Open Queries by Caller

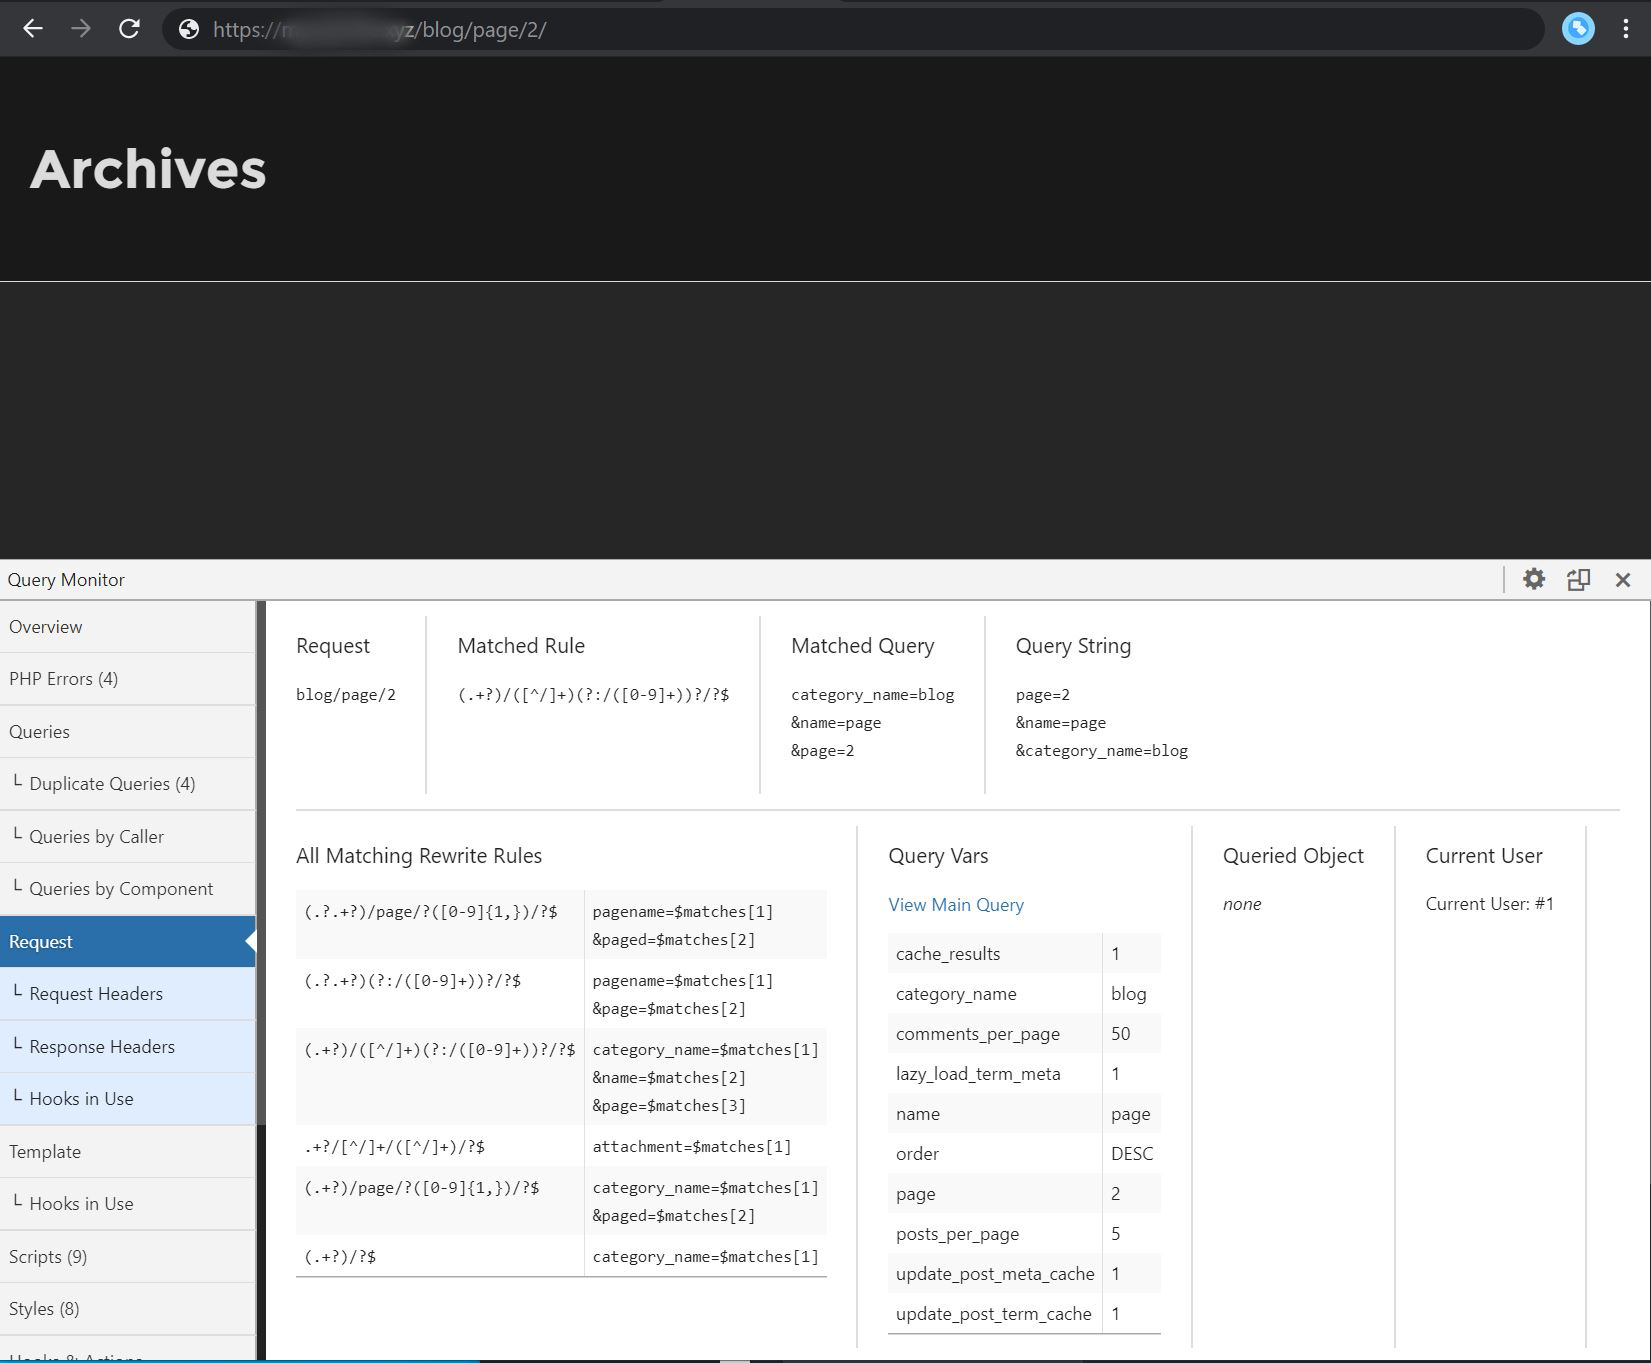(96, 836)
